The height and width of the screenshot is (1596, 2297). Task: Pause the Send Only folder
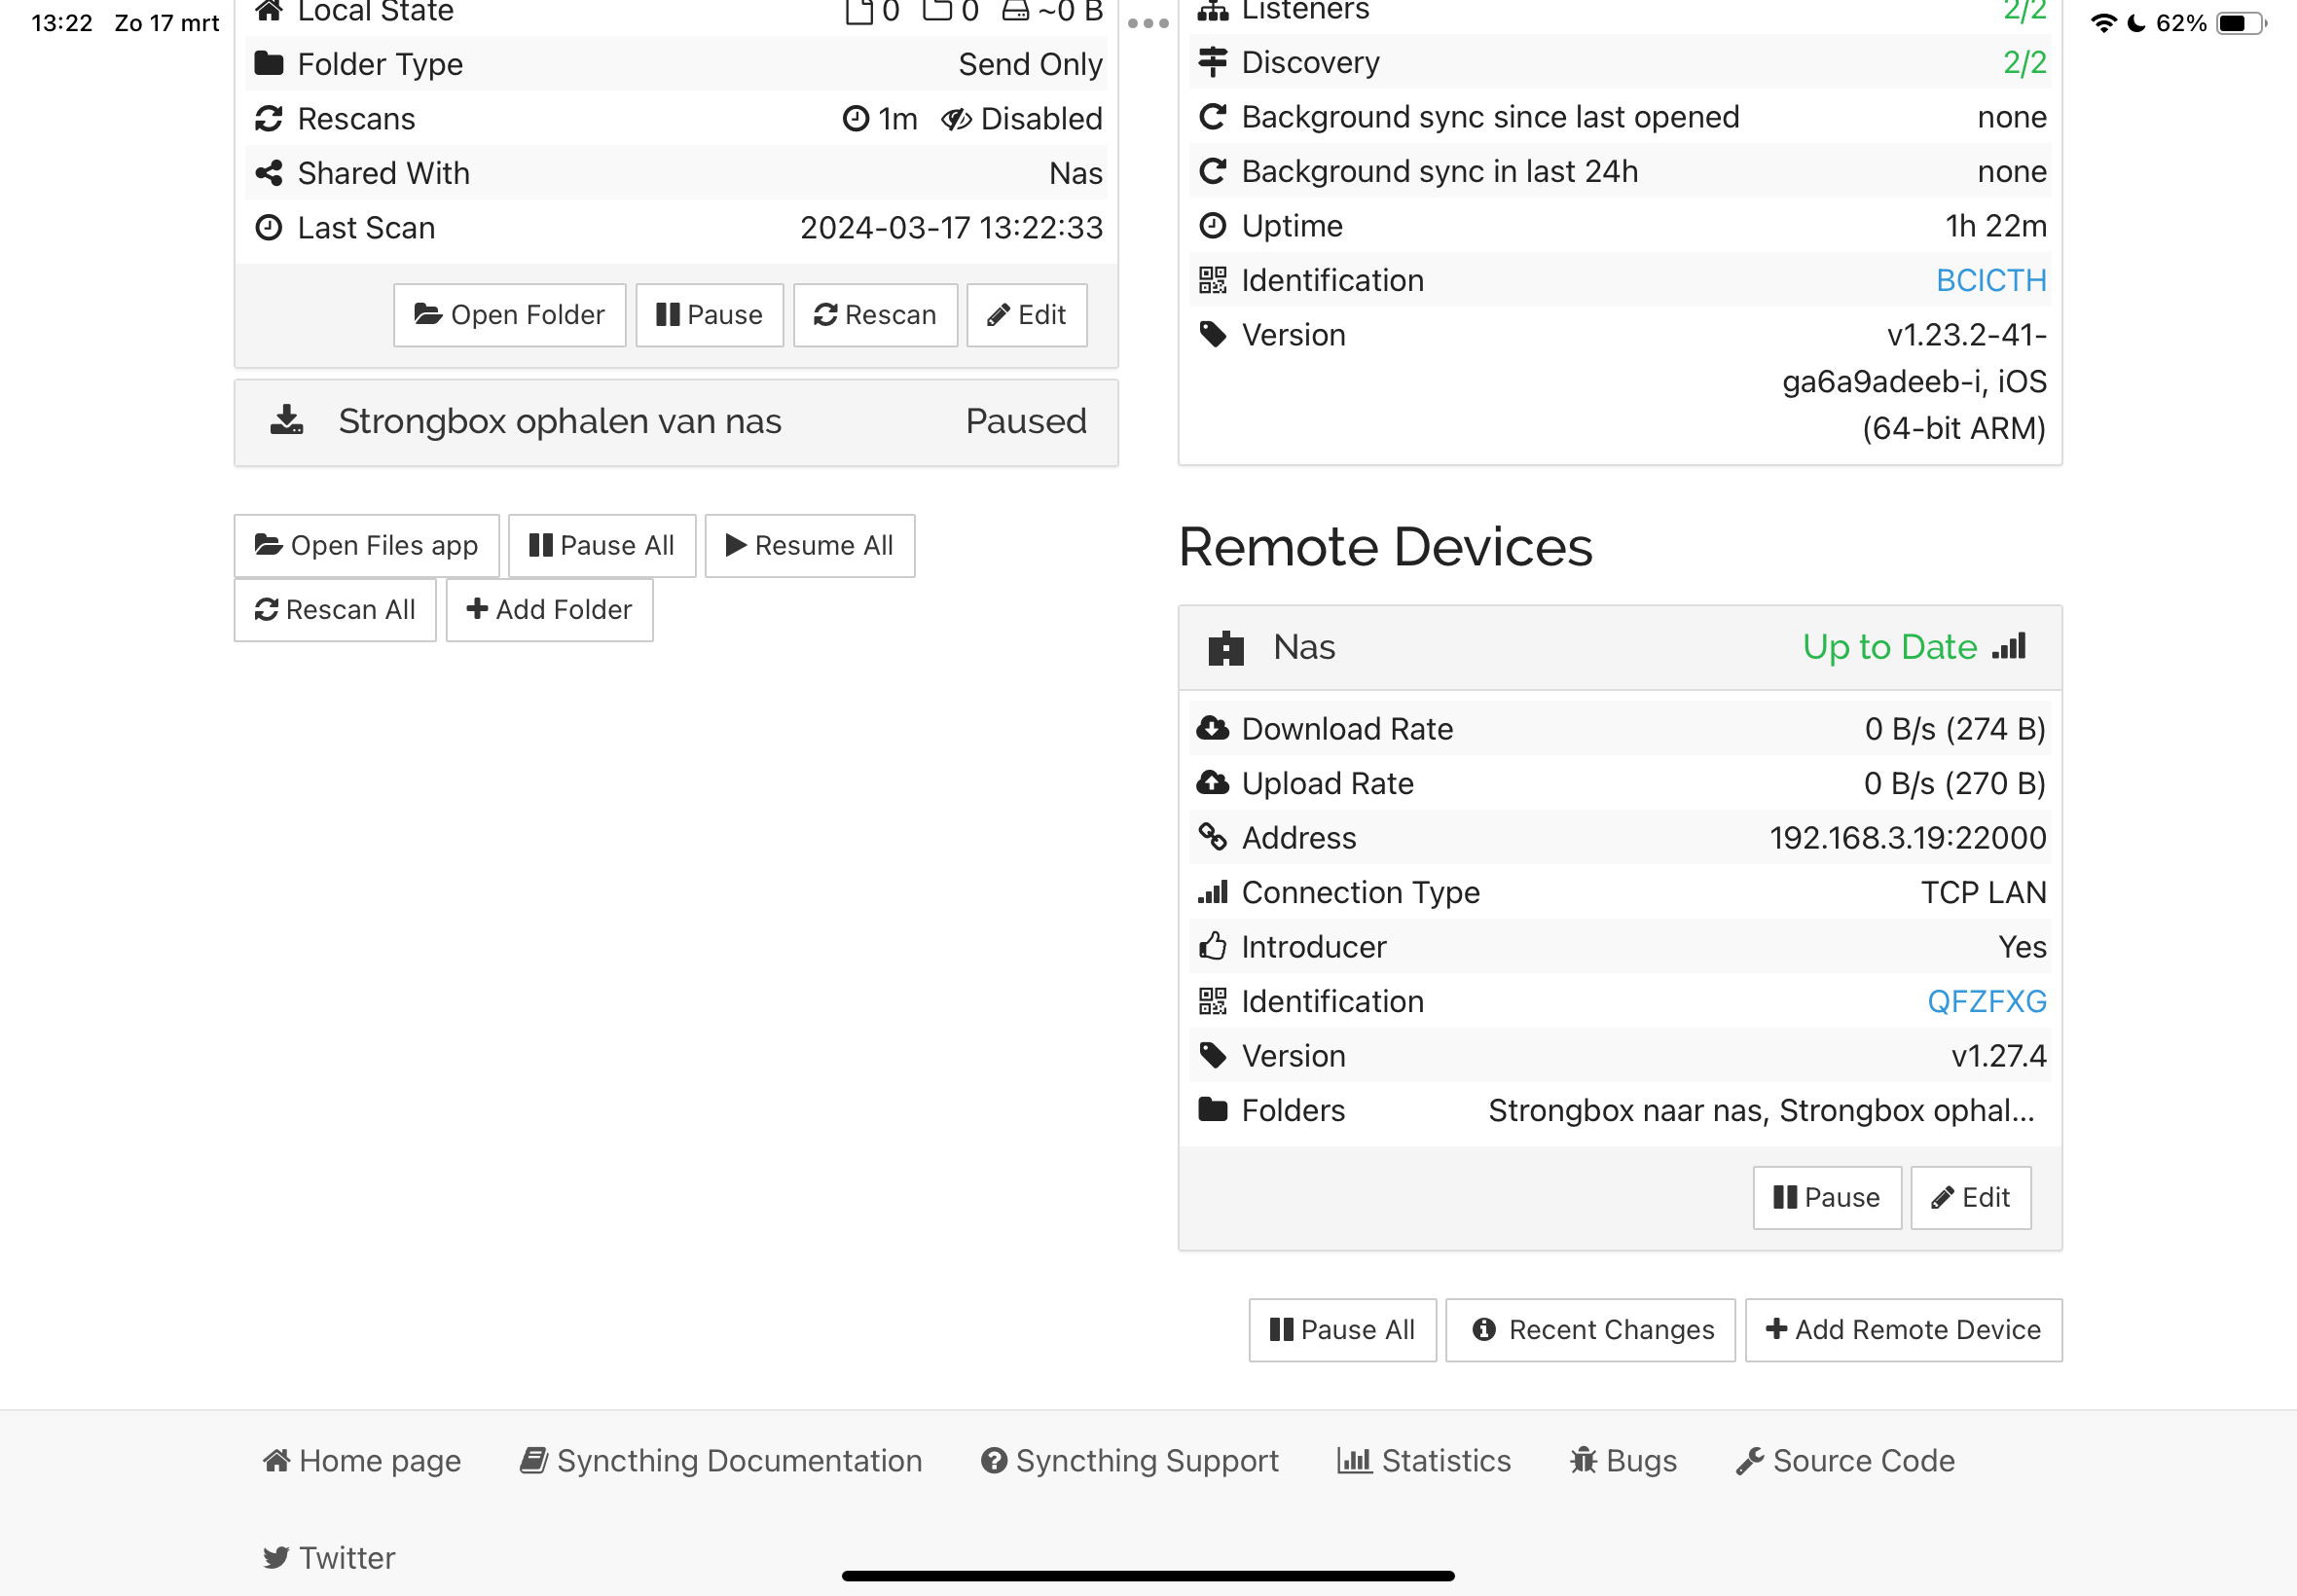pyautogui.click(x=709, y=315)
